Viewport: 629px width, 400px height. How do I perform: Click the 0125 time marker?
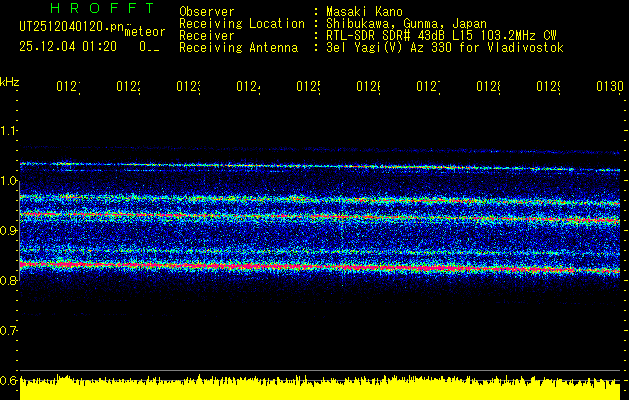pos(308,87)
